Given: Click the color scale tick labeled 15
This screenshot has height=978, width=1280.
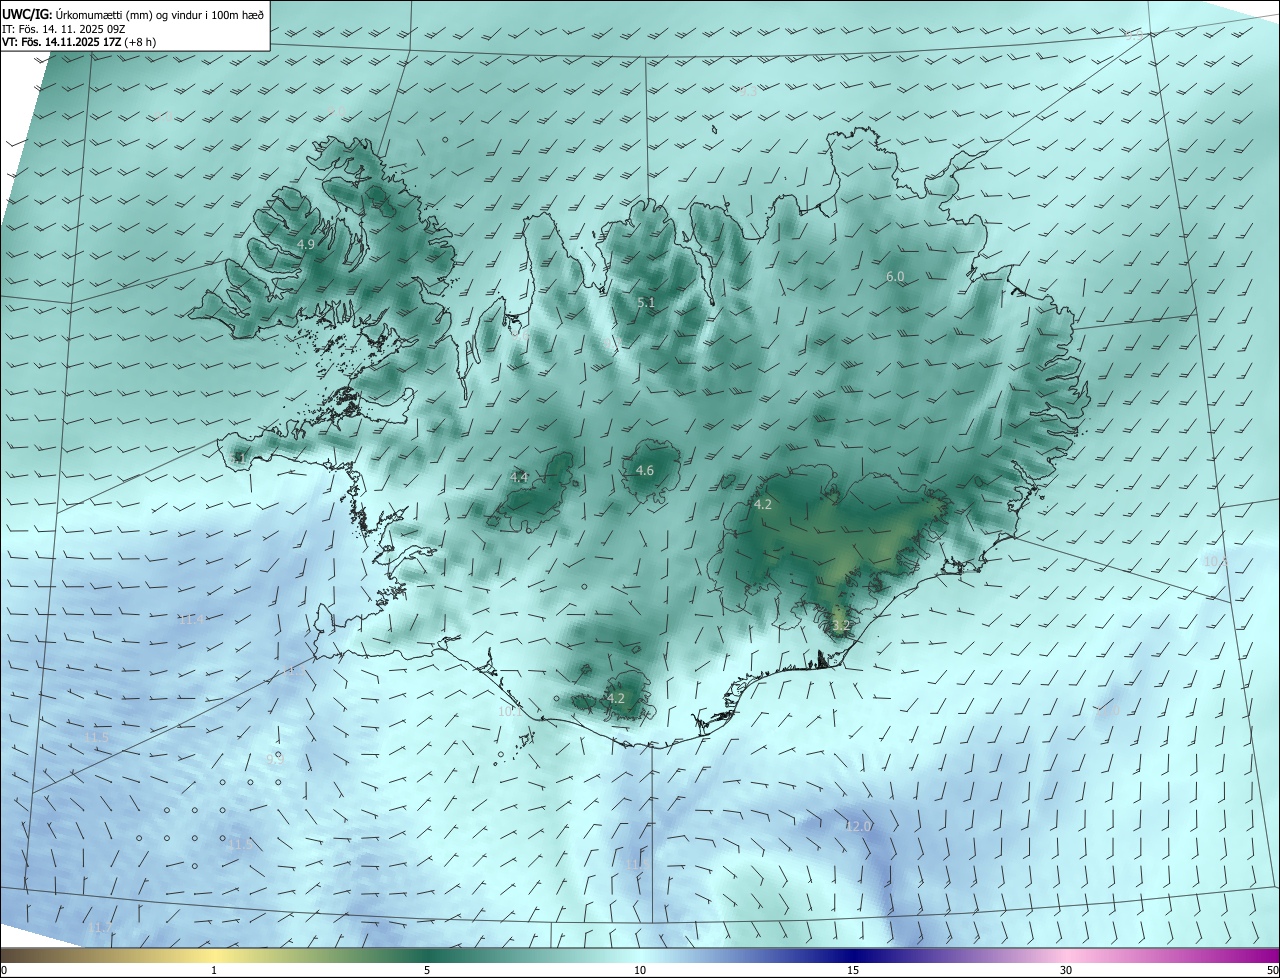Looking at the screenshot, I should [x=853, y=970].
